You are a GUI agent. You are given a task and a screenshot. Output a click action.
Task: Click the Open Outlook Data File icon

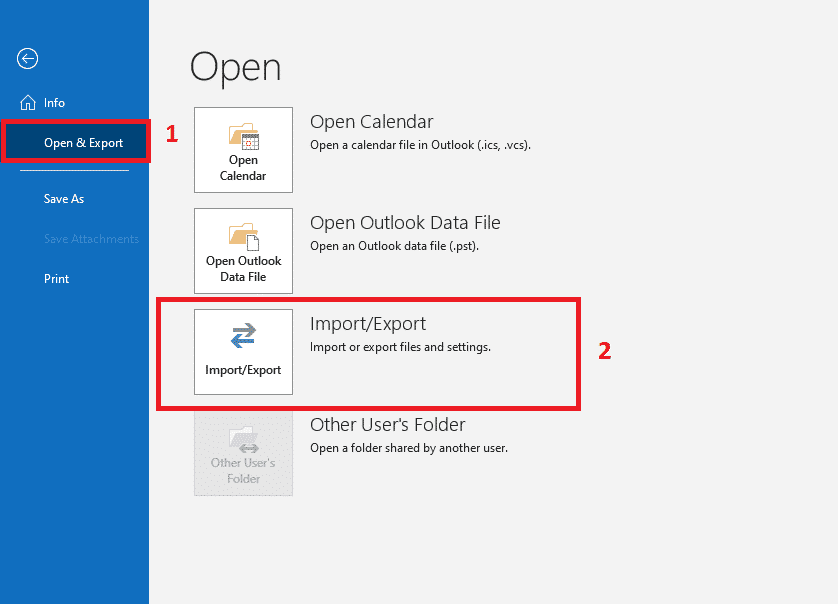point(243,235)
